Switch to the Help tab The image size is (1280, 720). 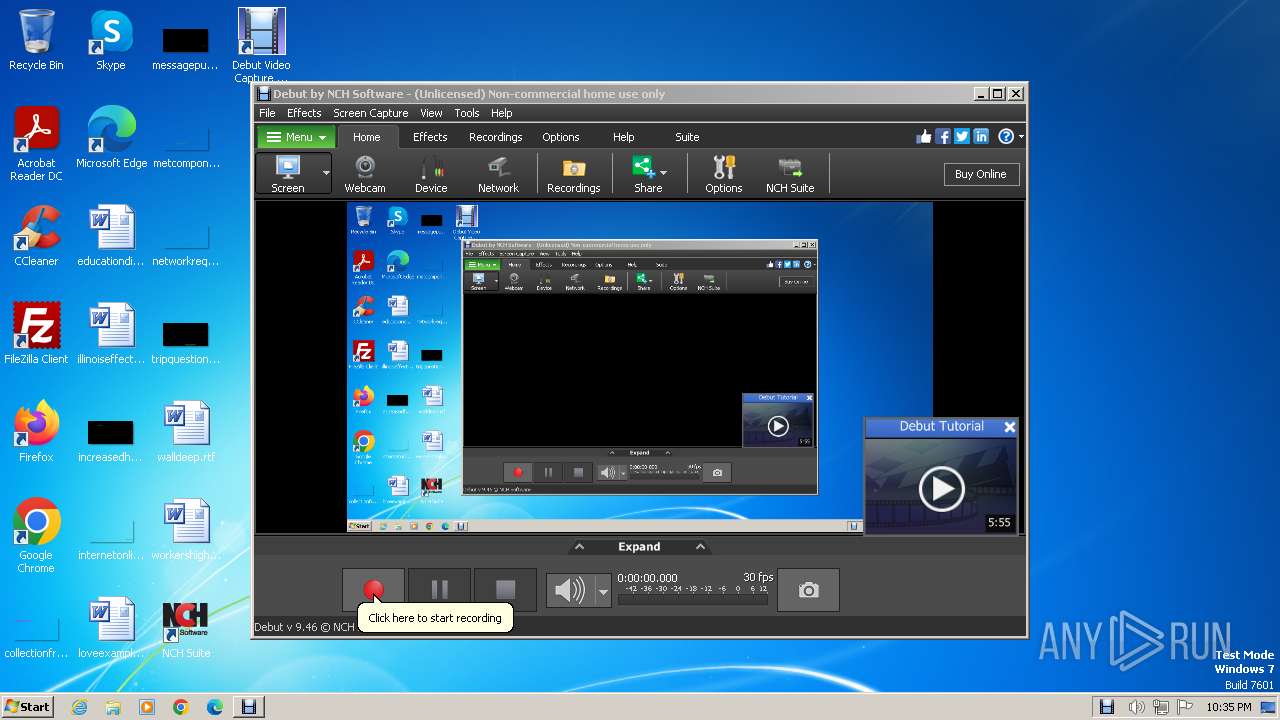point(623,137)
